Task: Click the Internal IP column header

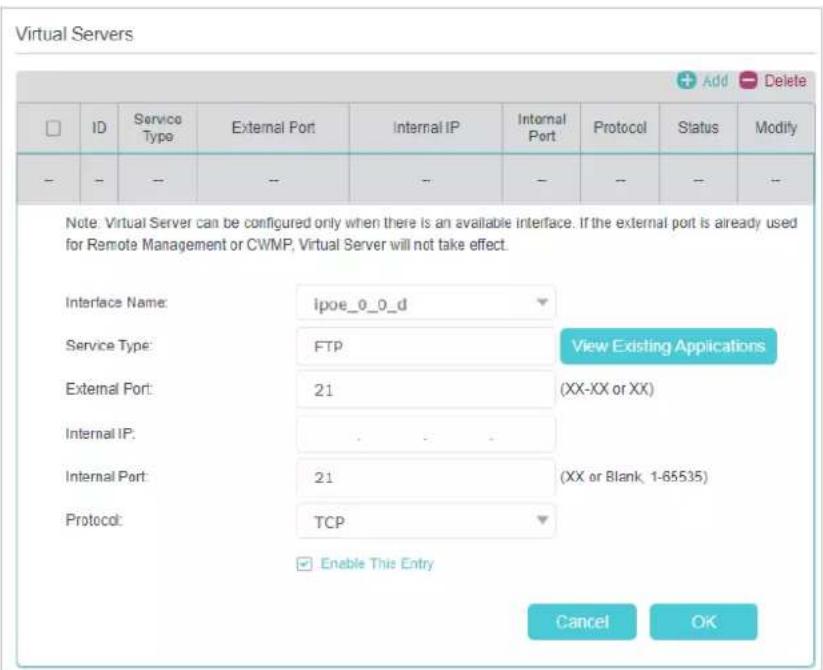Action: [x=426, y=127]
